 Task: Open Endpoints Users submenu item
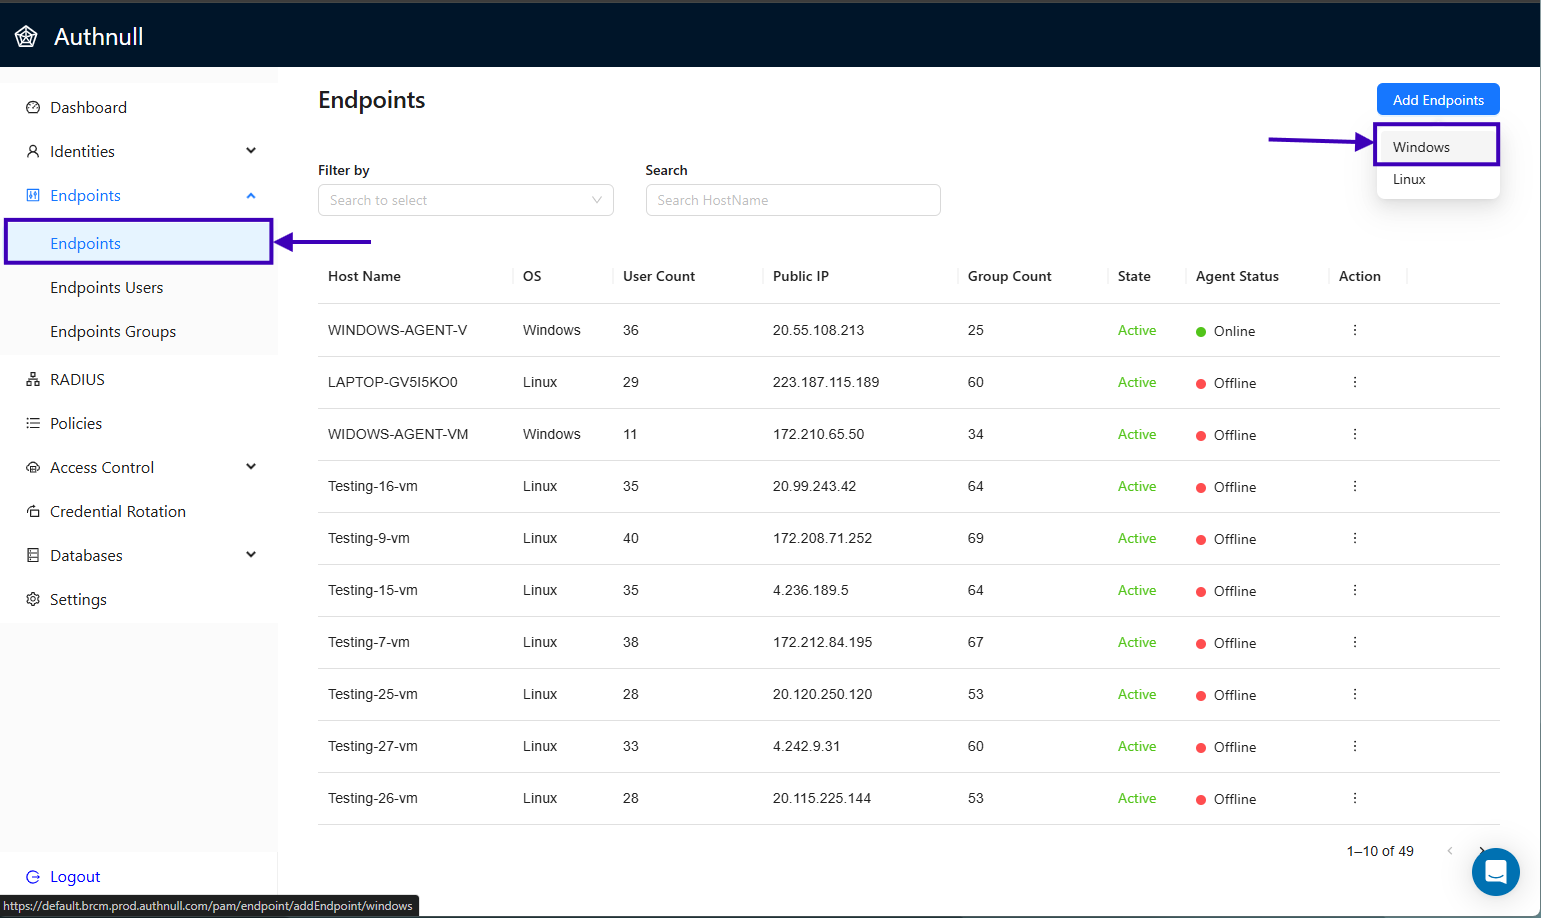pos(107,288)
